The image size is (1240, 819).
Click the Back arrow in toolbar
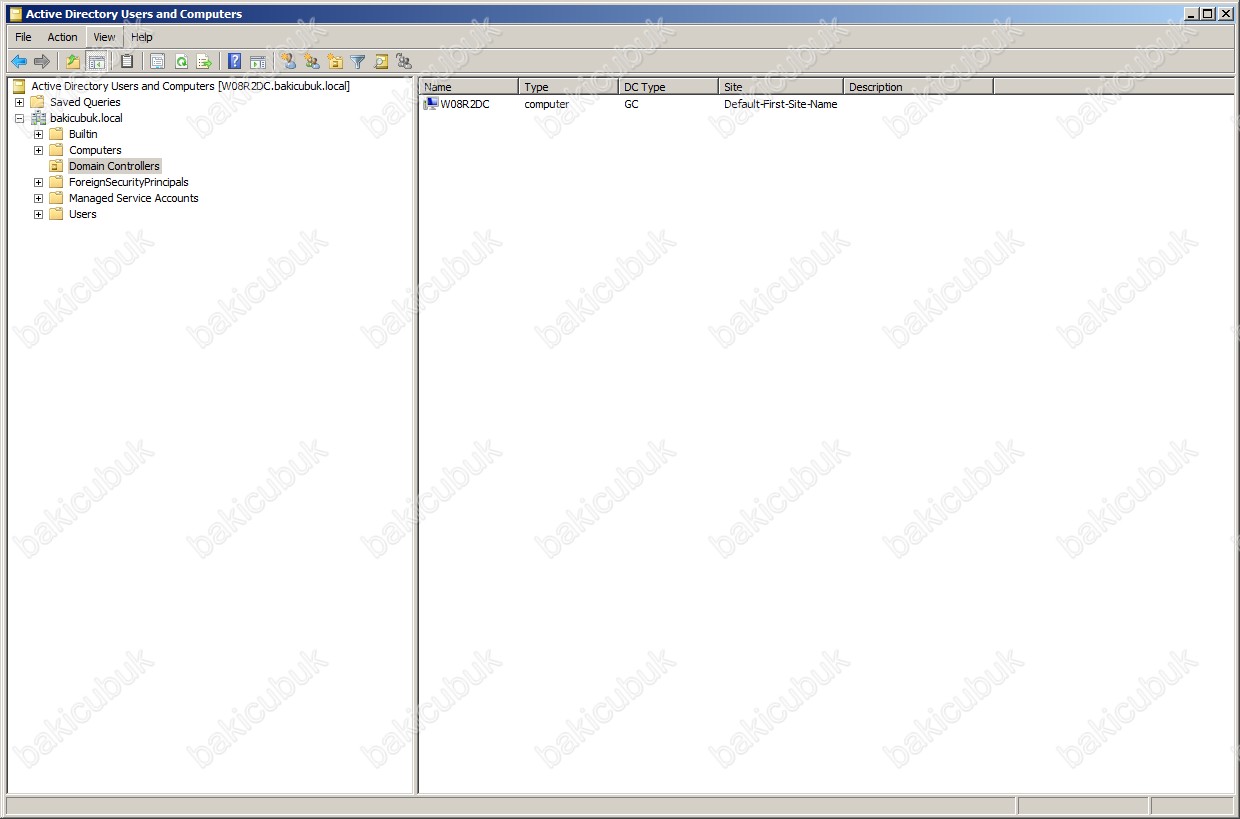click(19, 62)
